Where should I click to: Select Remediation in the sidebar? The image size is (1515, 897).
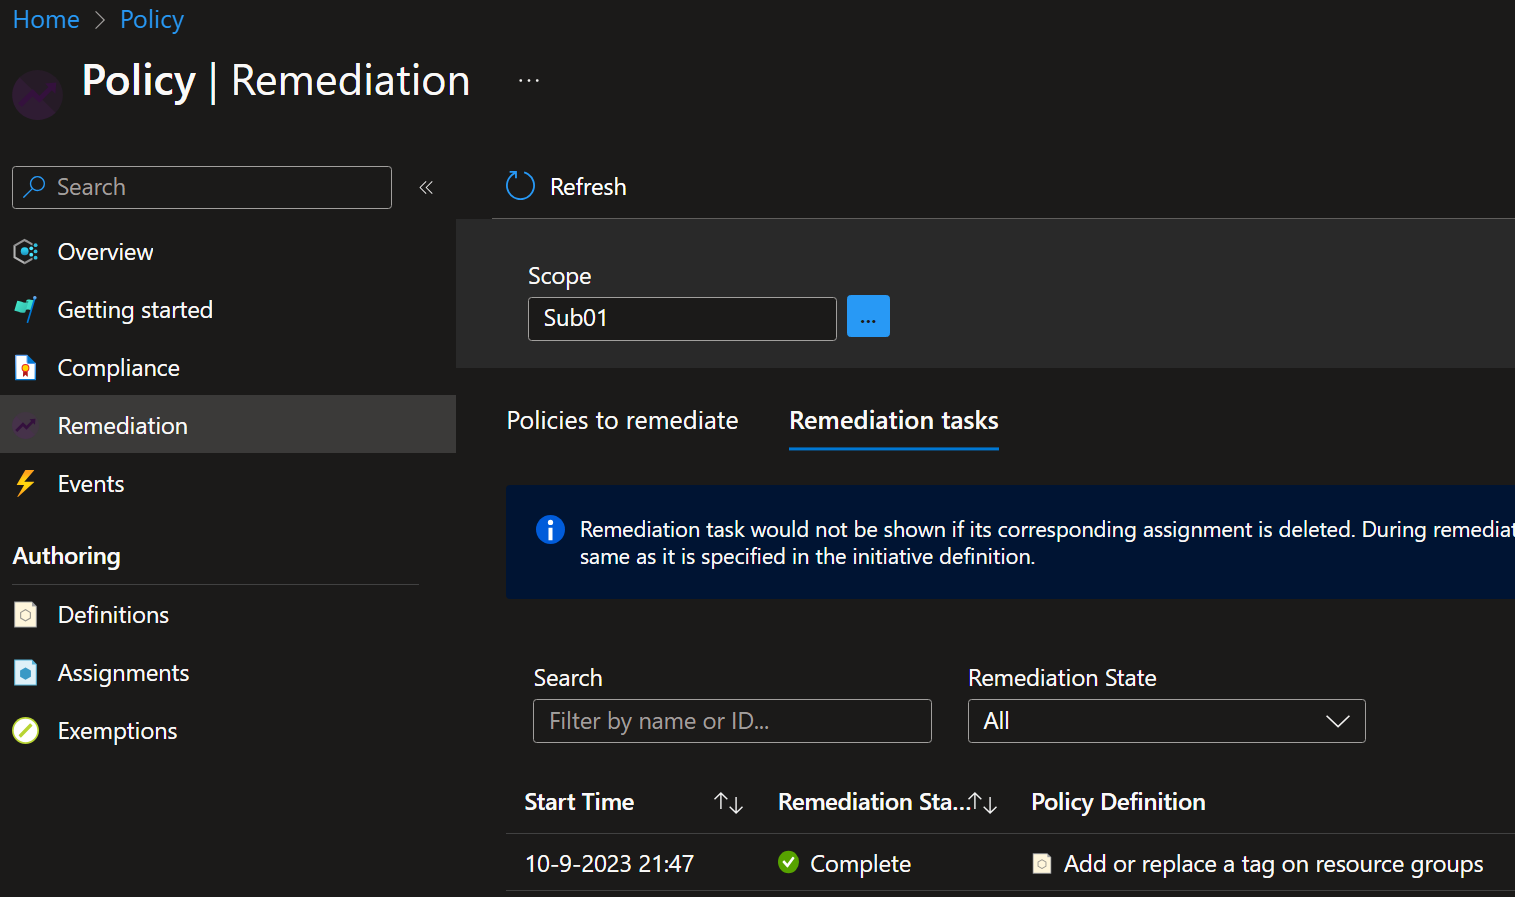click(x=228, y=424)
